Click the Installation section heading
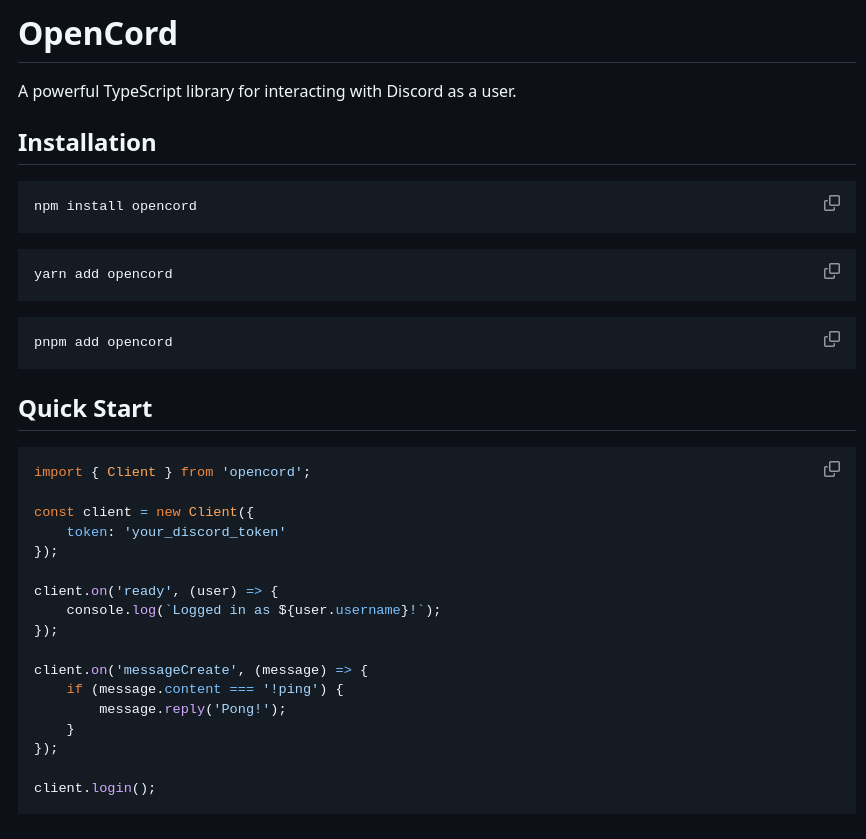This screenshot has height=839, width=866. point(87,143)
